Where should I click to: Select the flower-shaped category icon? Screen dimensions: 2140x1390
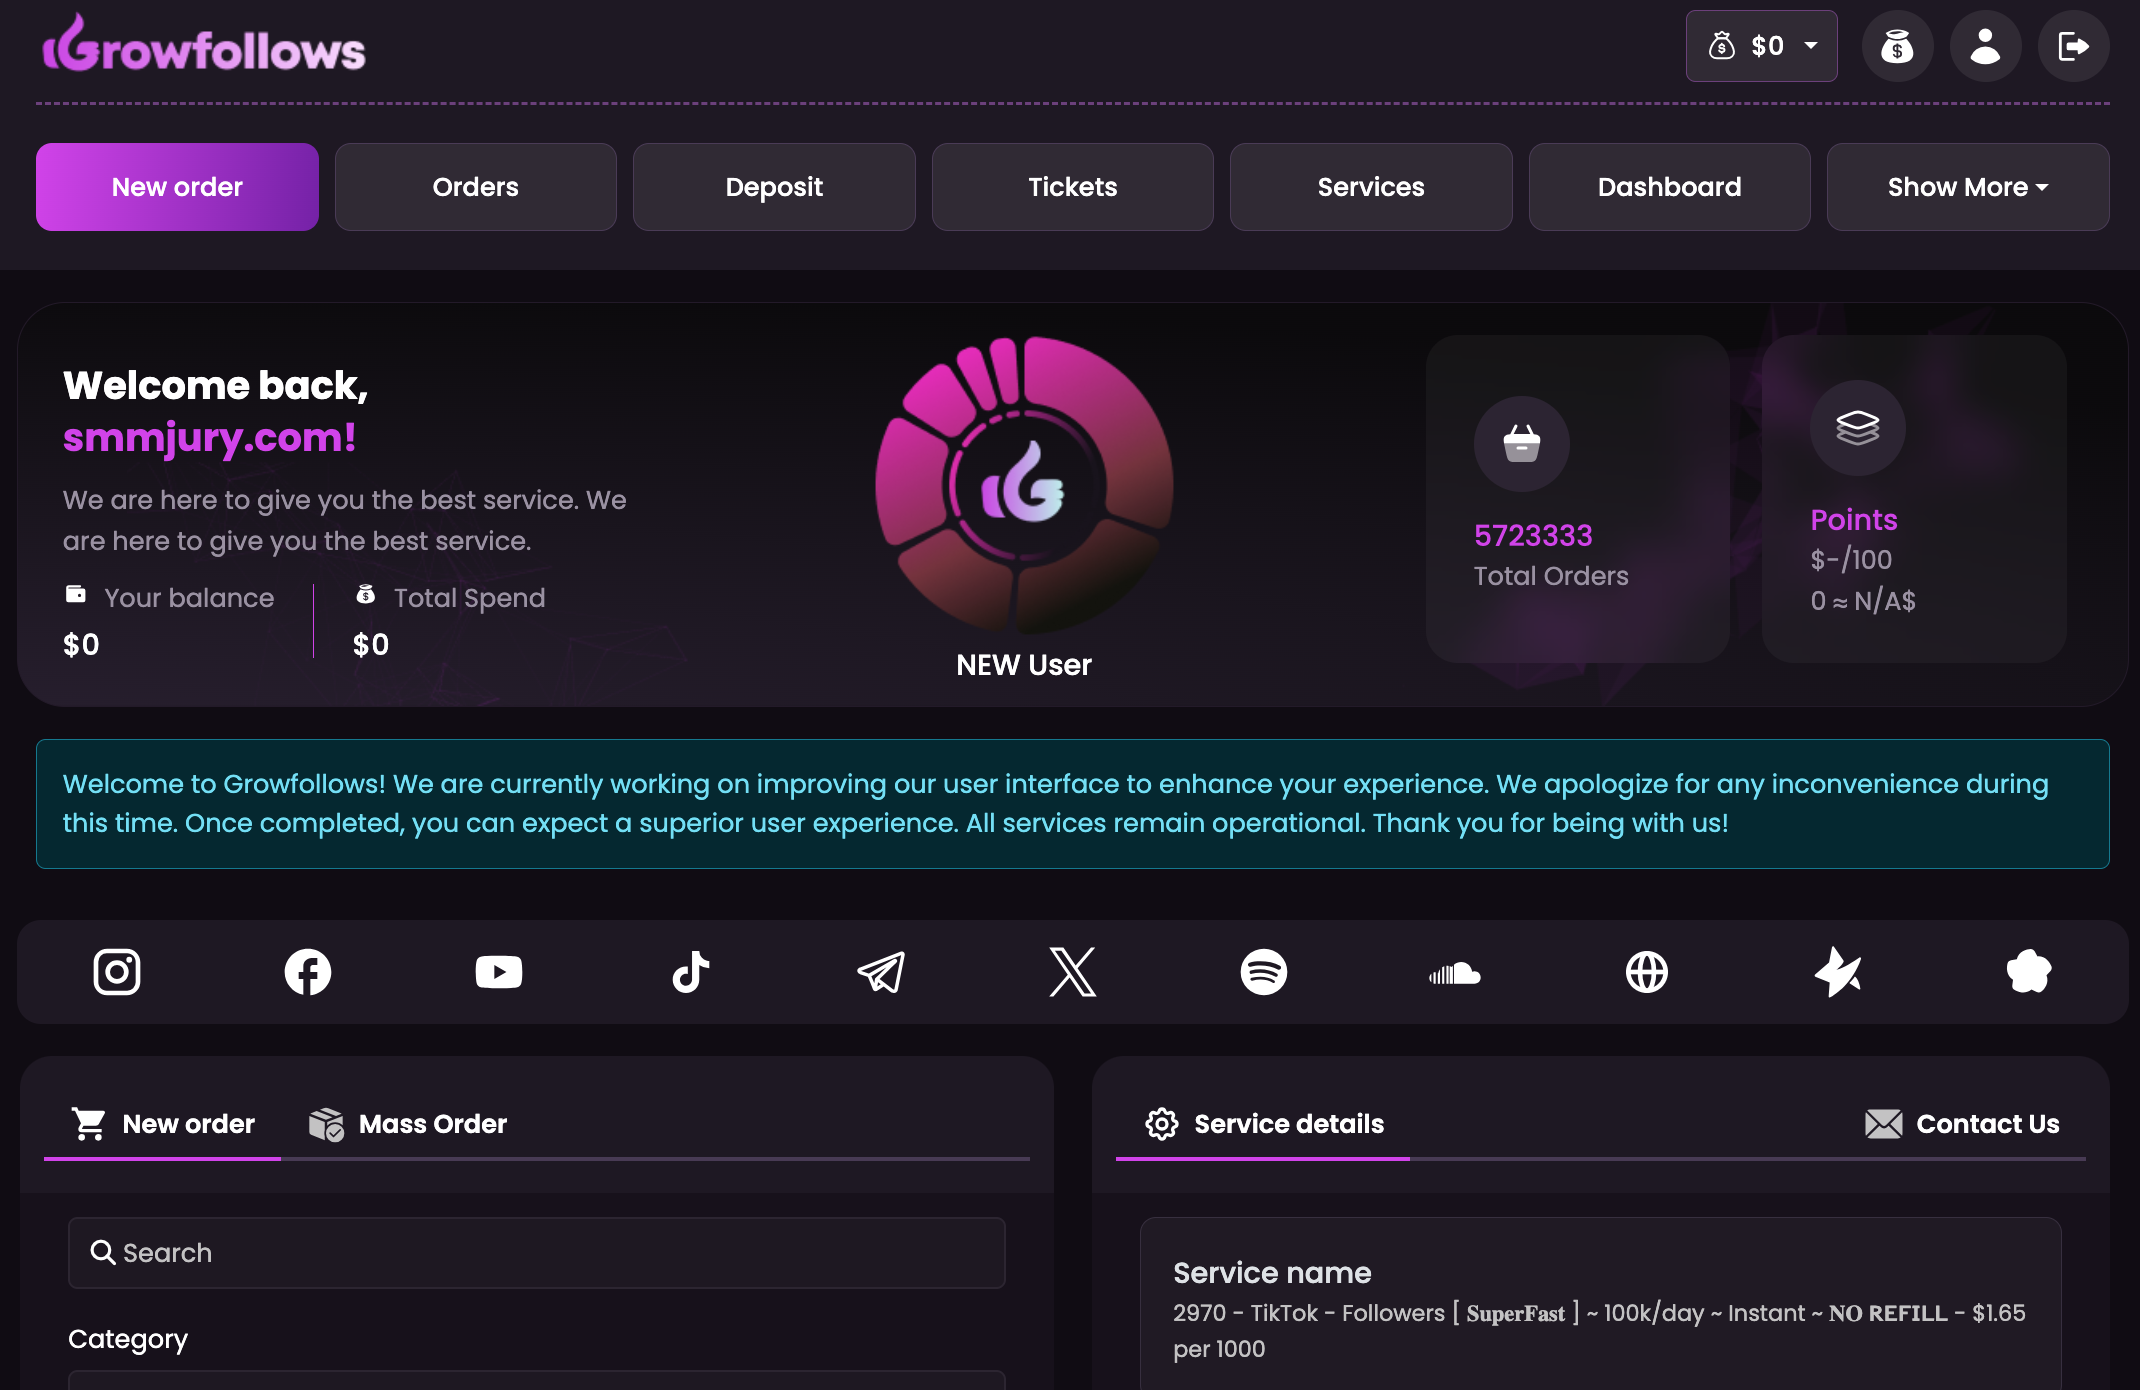2029,972
